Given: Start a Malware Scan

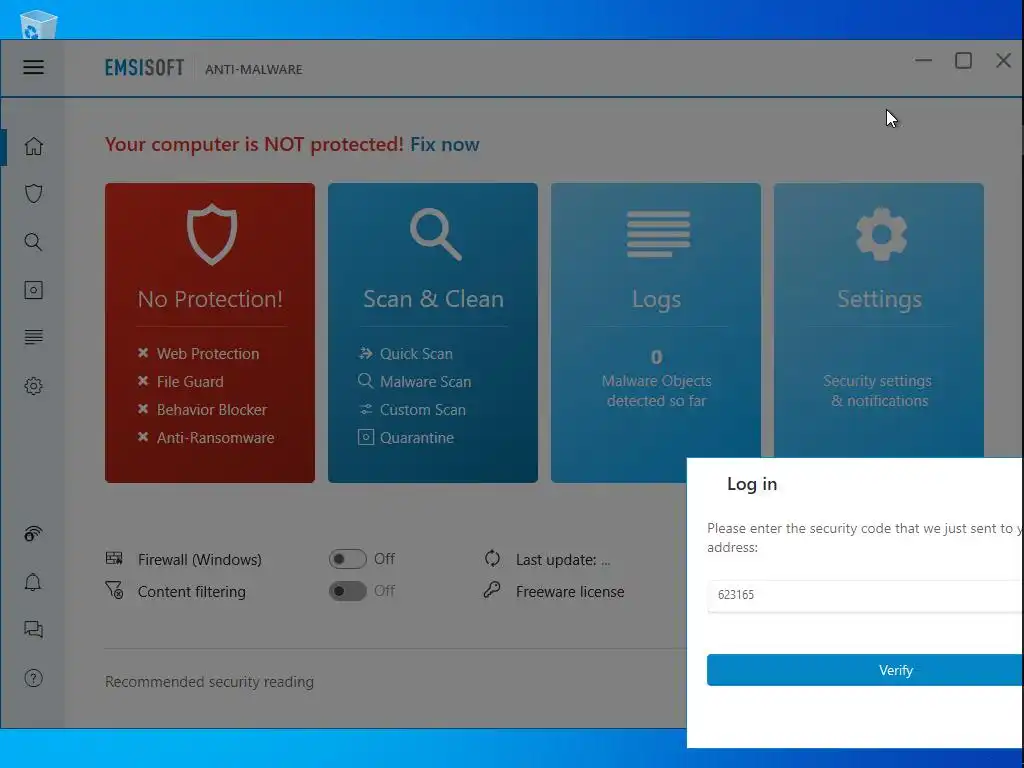Looking at the screenshot, I should tap(425, 381).
